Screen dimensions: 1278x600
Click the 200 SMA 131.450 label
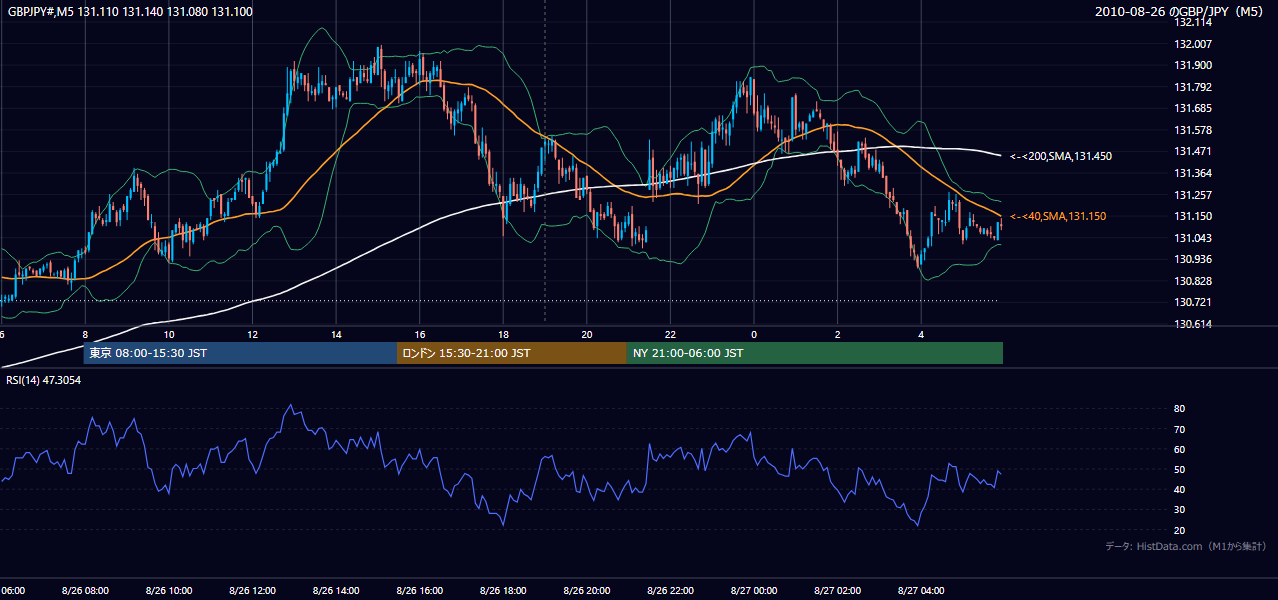coord(1061,156)
